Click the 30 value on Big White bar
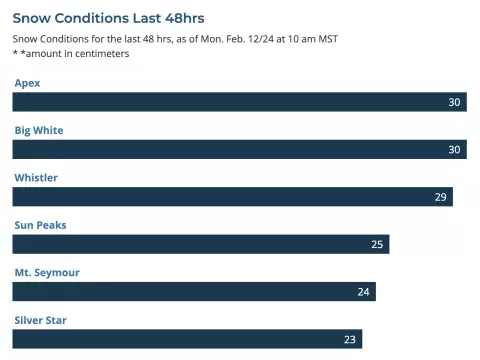Screen dimensions: 480x360 [454, 150]
